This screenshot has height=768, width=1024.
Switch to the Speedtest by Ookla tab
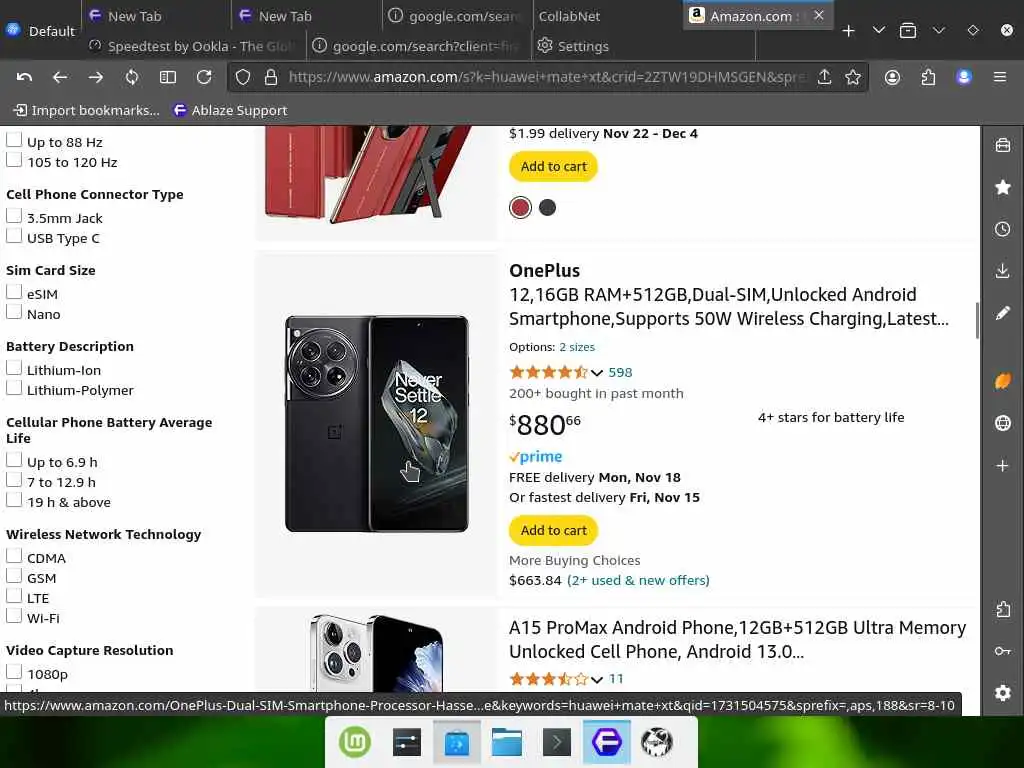[x=196, y=46]
